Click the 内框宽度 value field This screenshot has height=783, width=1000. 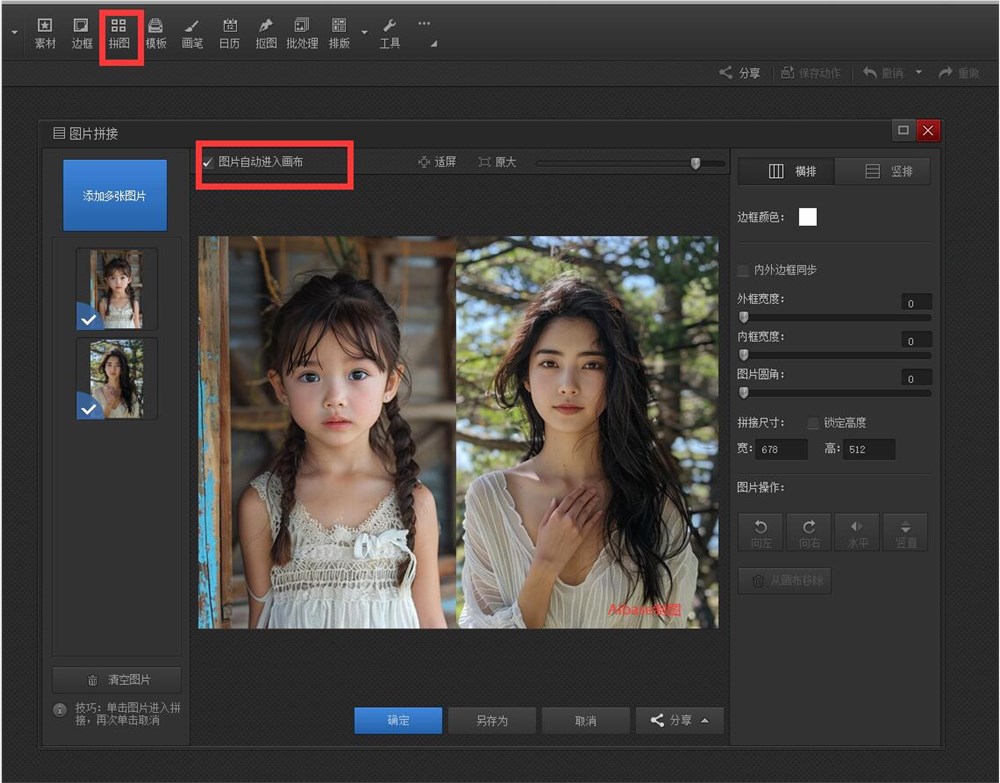click(916, 340)
